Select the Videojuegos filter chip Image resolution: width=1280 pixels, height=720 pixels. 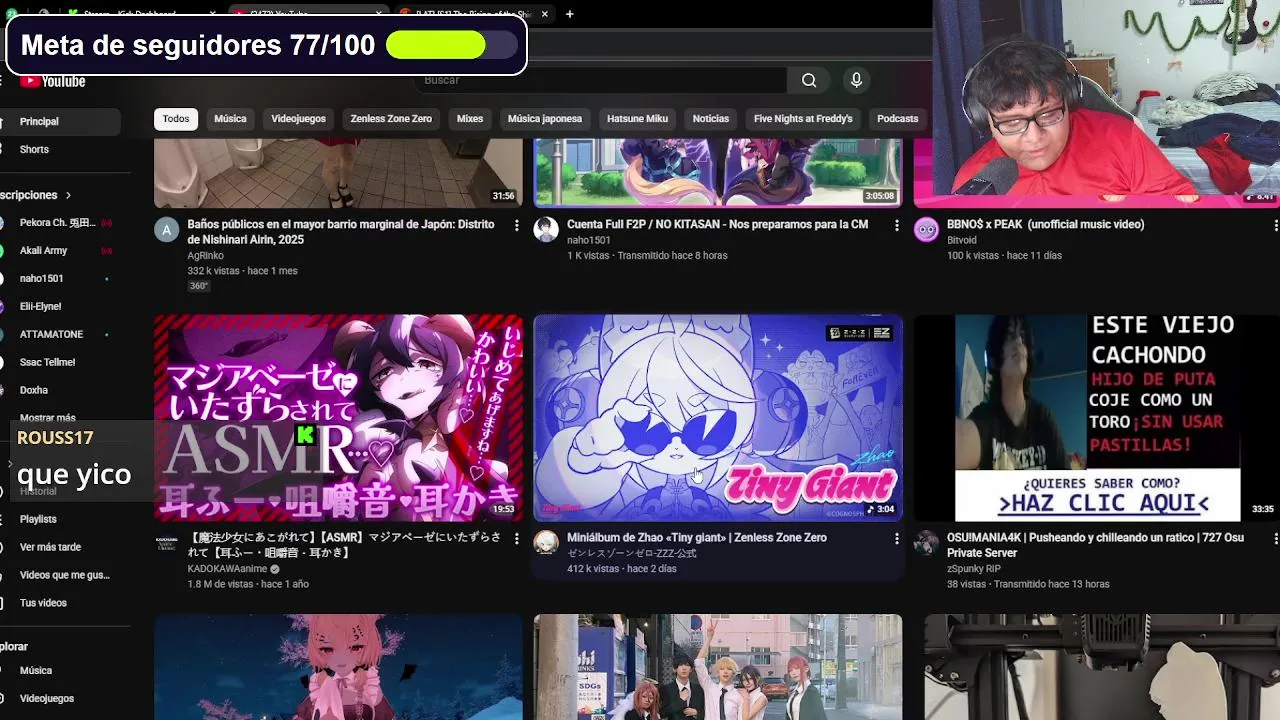(298, 119)
